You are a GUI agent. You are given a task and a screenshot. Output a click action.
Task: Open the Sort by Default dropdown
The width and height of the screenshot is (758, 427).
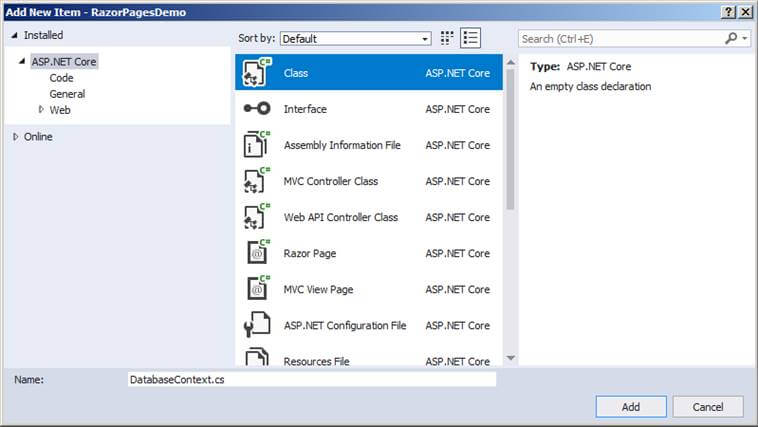click(355, 39)
